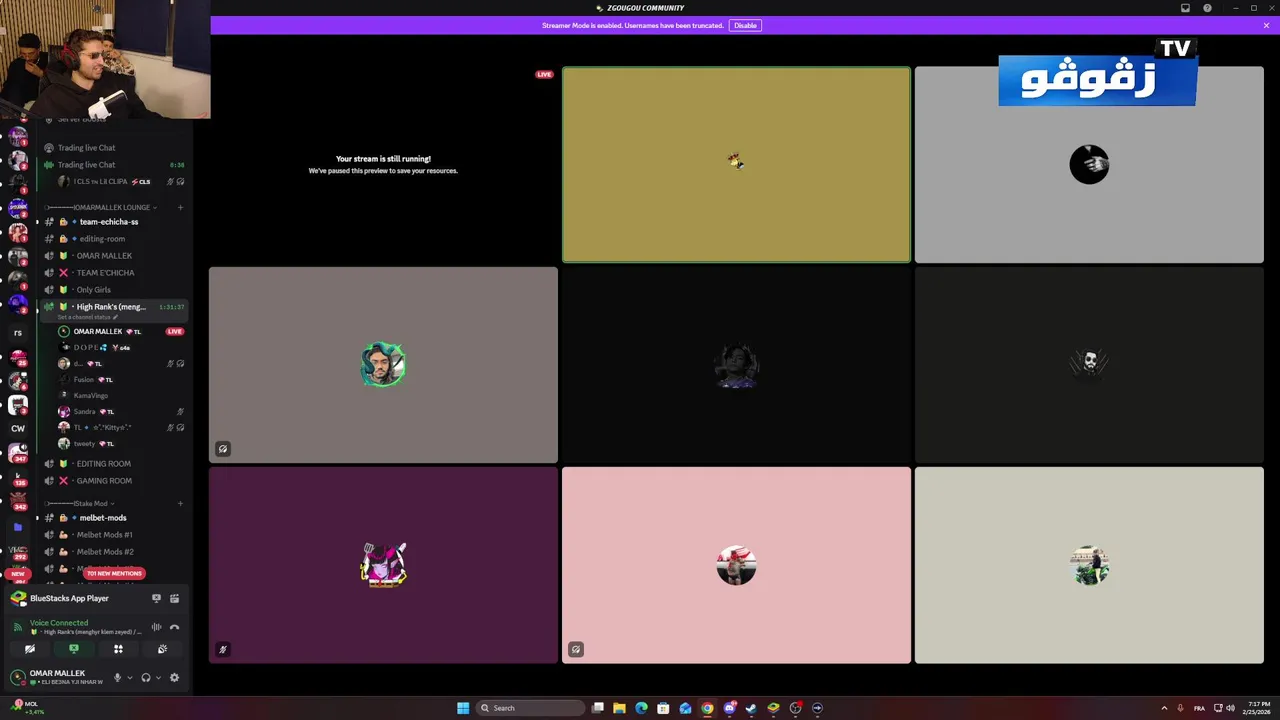Open Discord help icon in title bar
1280x720 pixels.
tap(1207, 8)
